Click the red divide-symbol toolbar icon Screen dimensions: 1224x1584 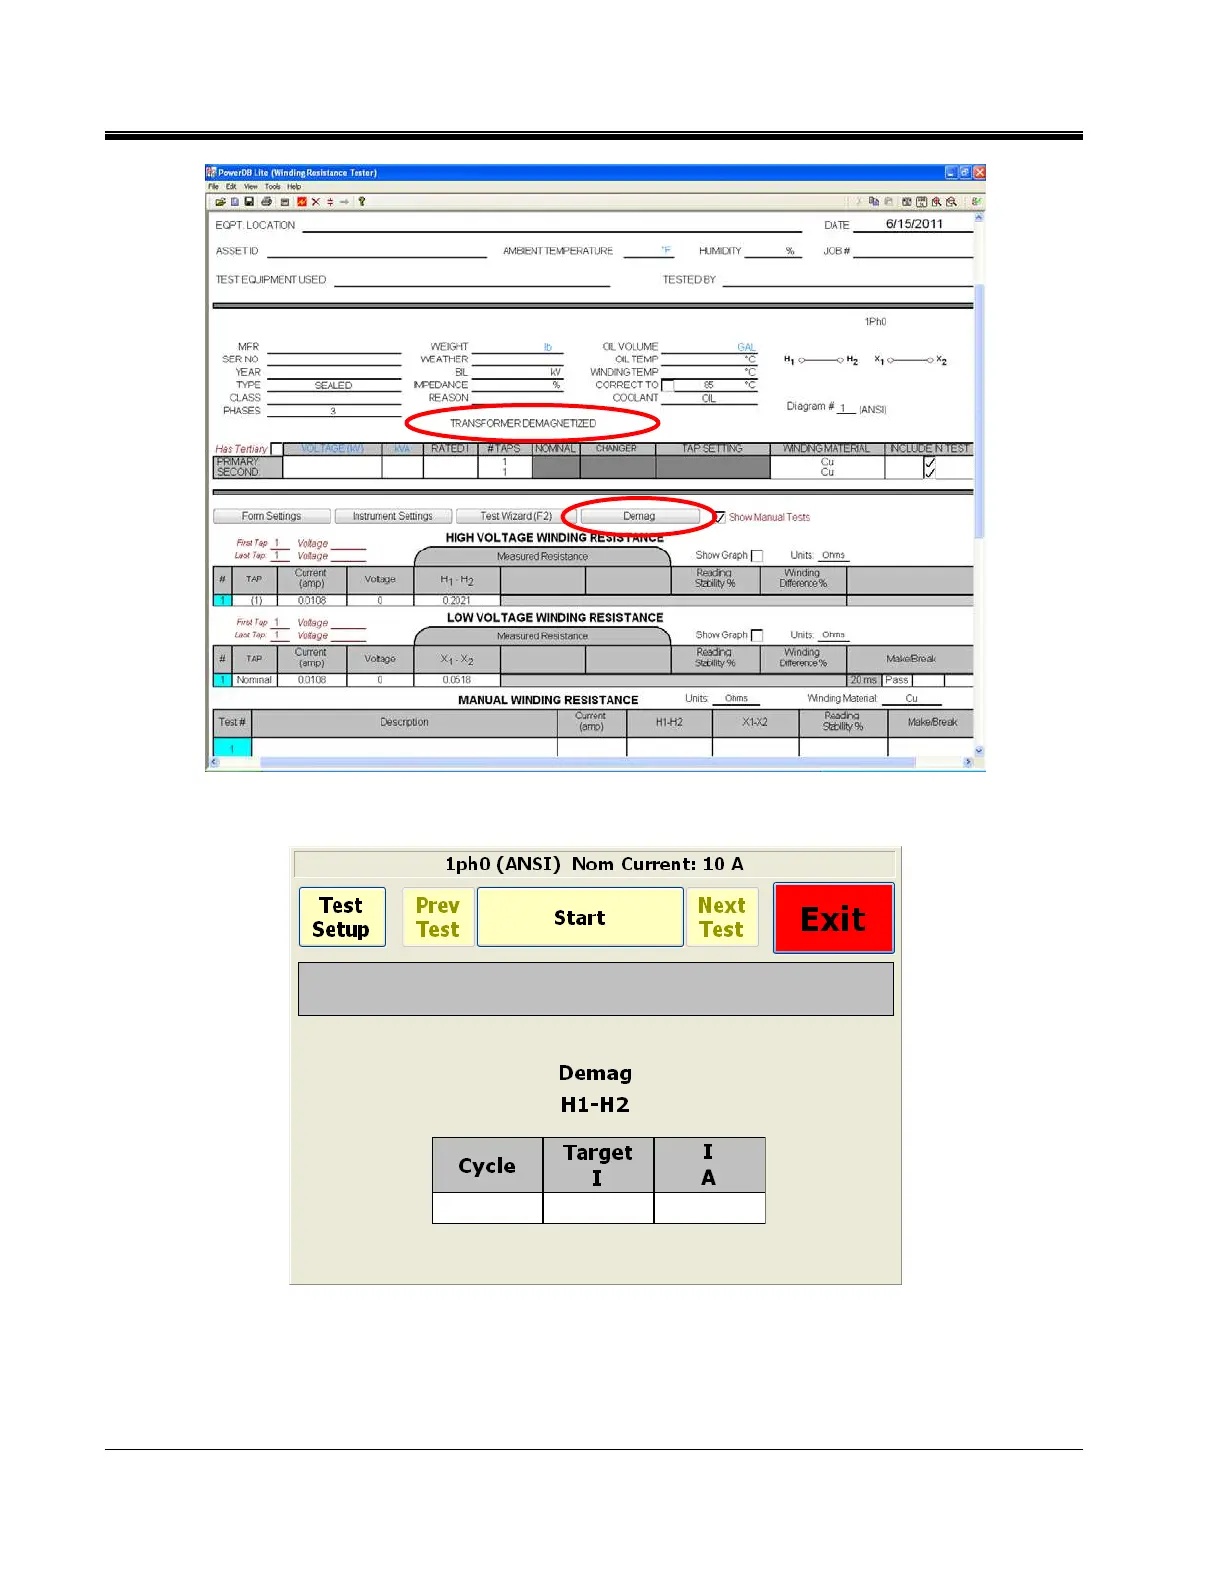click(330, 202)
